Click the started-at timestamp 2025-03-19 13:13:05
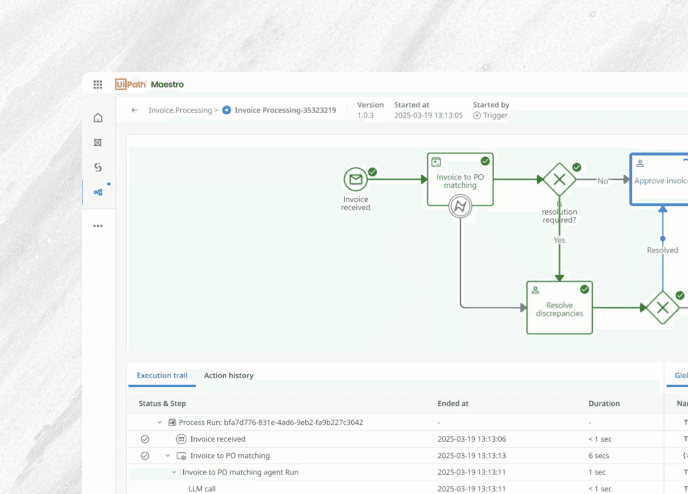 (x=428, y=115)
